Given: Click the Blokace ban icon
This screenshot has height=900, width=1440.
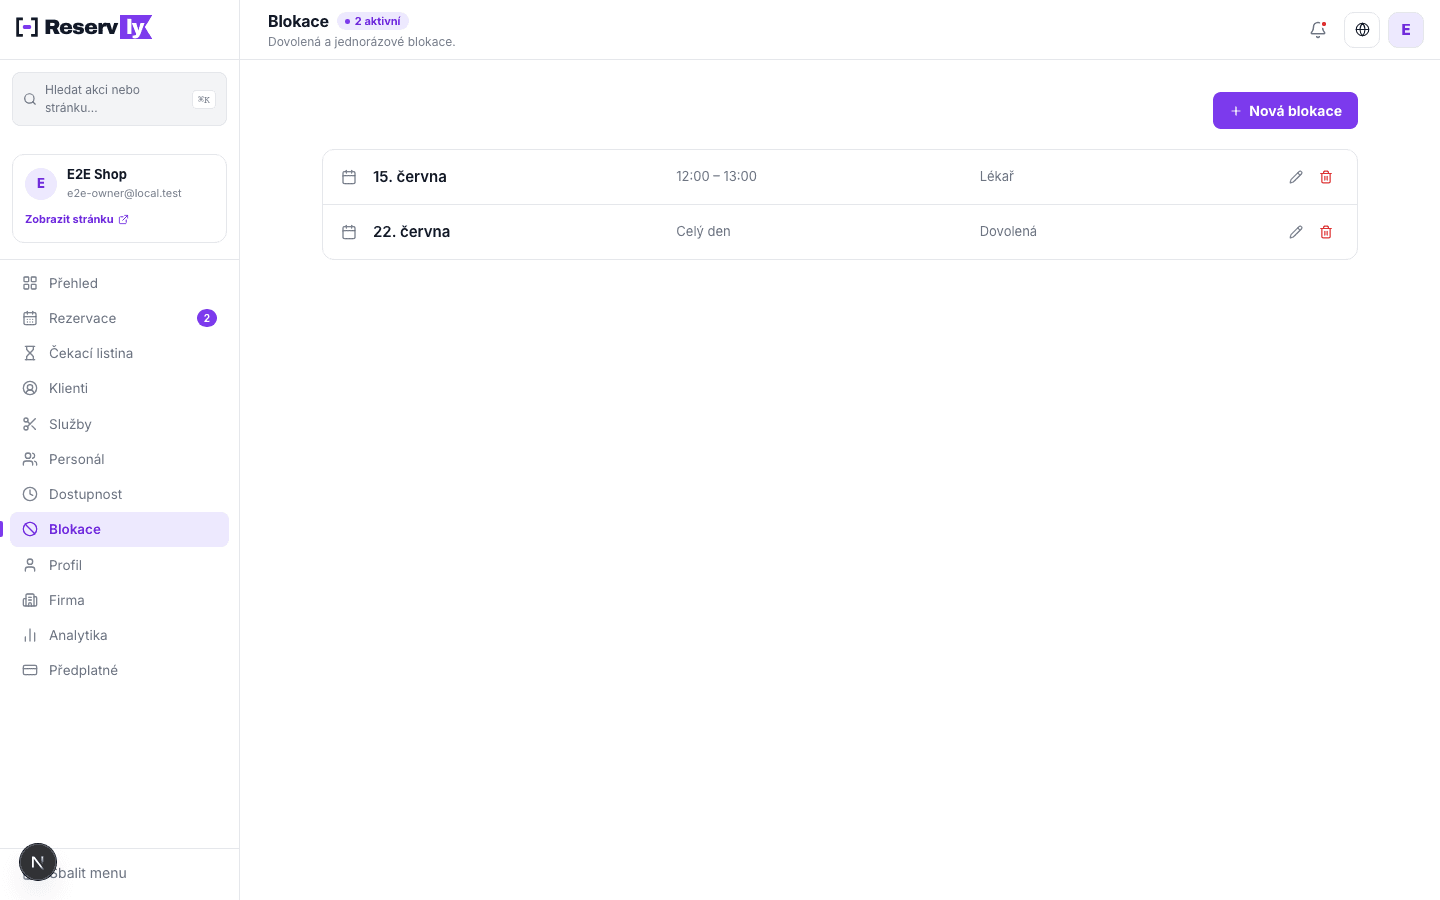Looking at the screenshot, I should 30,529.
